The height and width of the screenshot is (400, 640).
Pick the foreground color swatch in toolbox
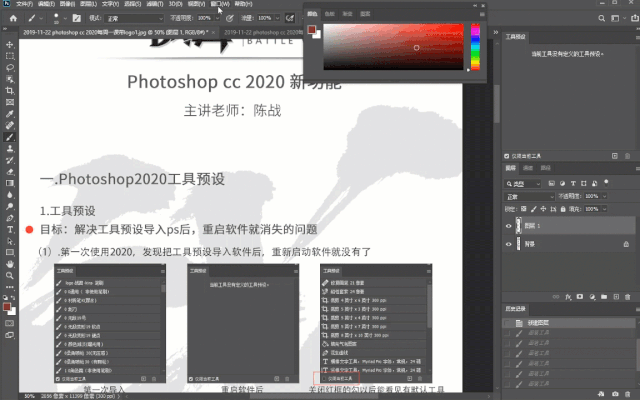(7, 307)
